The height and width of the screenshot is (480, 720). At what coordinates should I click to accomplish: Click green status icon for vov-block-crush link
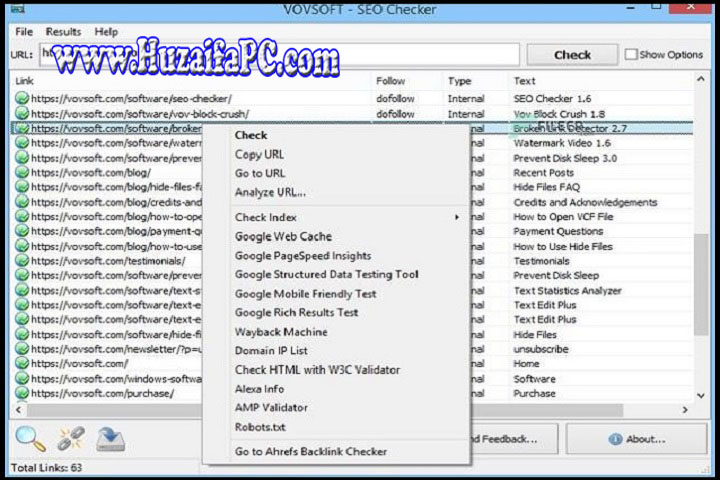[22, 114]
